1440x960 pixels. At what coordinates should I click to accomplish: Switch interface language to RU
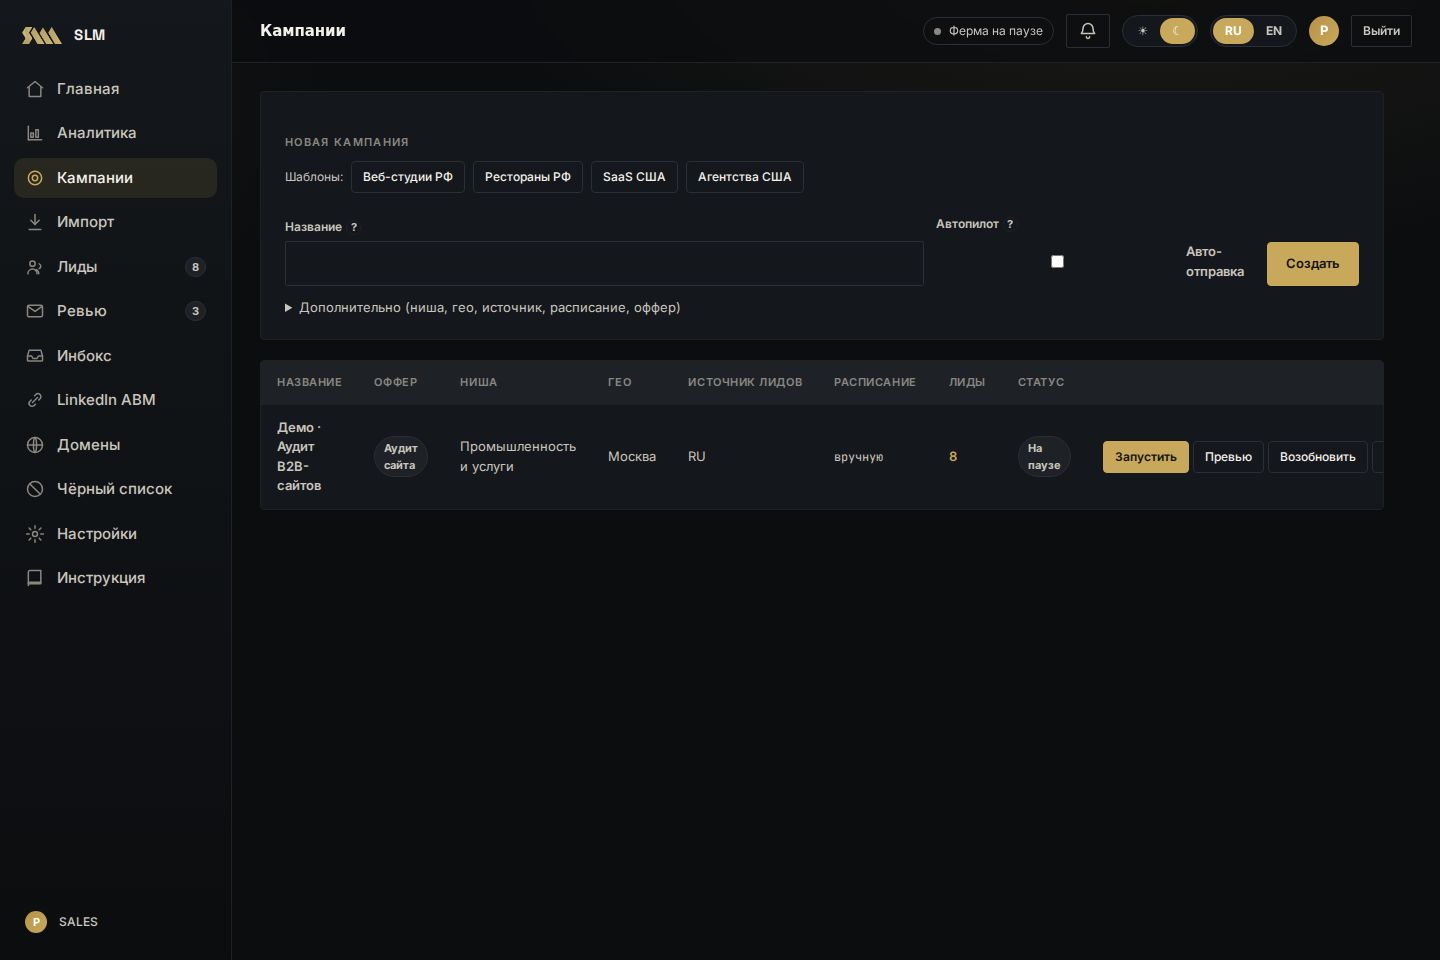[x=1233, y=31]
